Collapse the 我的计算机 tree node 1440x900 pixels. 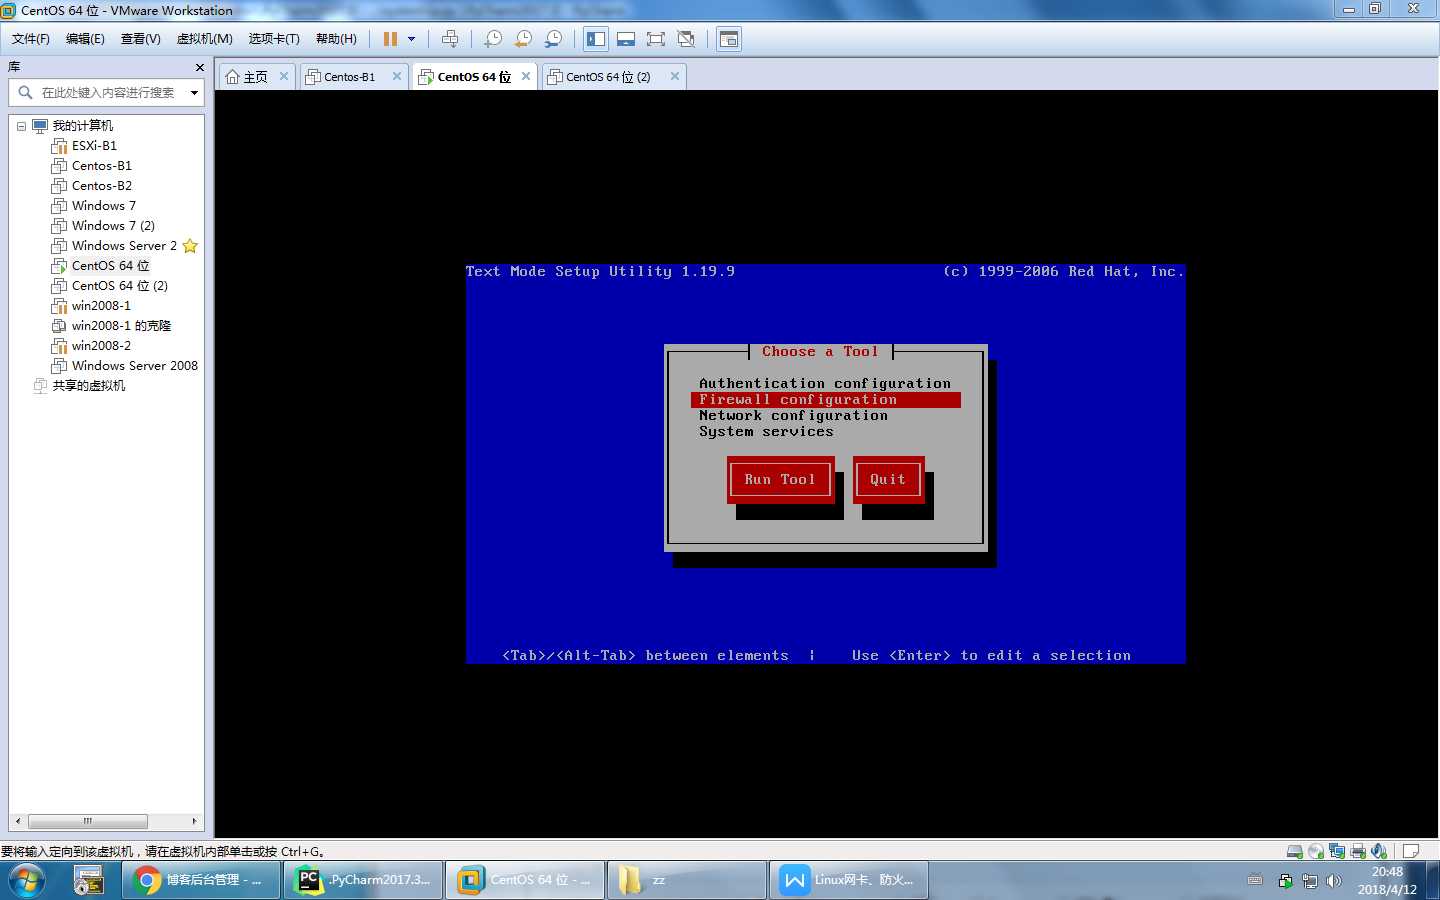point(21,126)
